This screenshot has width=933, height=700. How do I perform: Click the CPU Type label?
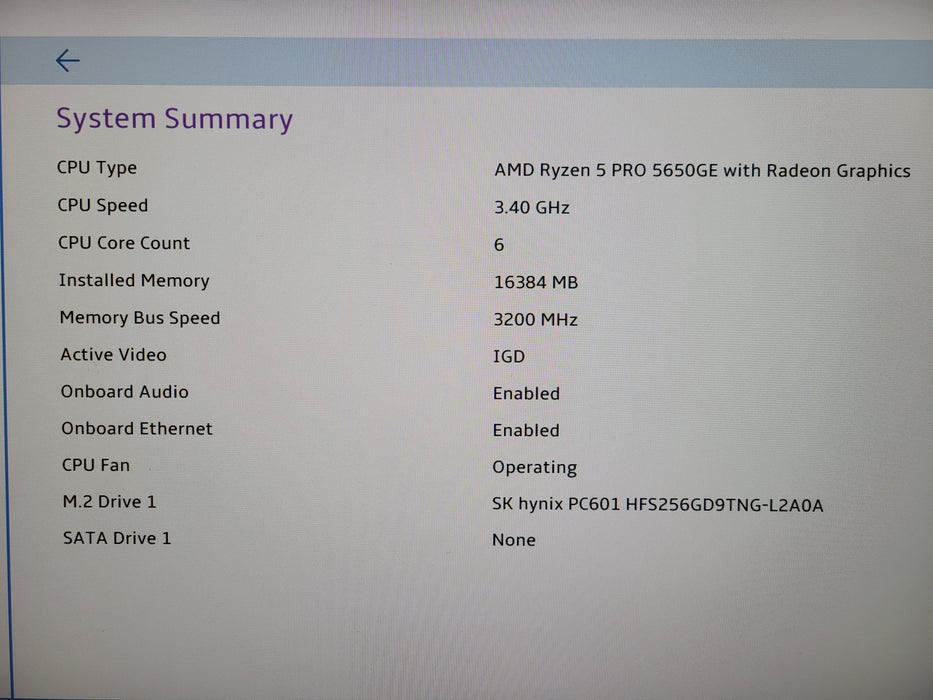[x=97, y=168]
